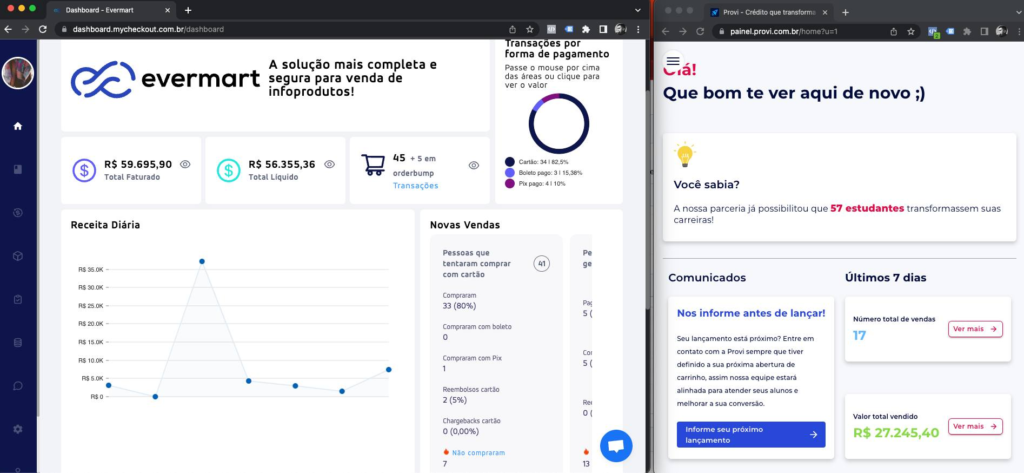Viewport: 1024px width, 473px height.
Task: Click the Boleto pago legend color dot
Action: [x=509, y=172]
